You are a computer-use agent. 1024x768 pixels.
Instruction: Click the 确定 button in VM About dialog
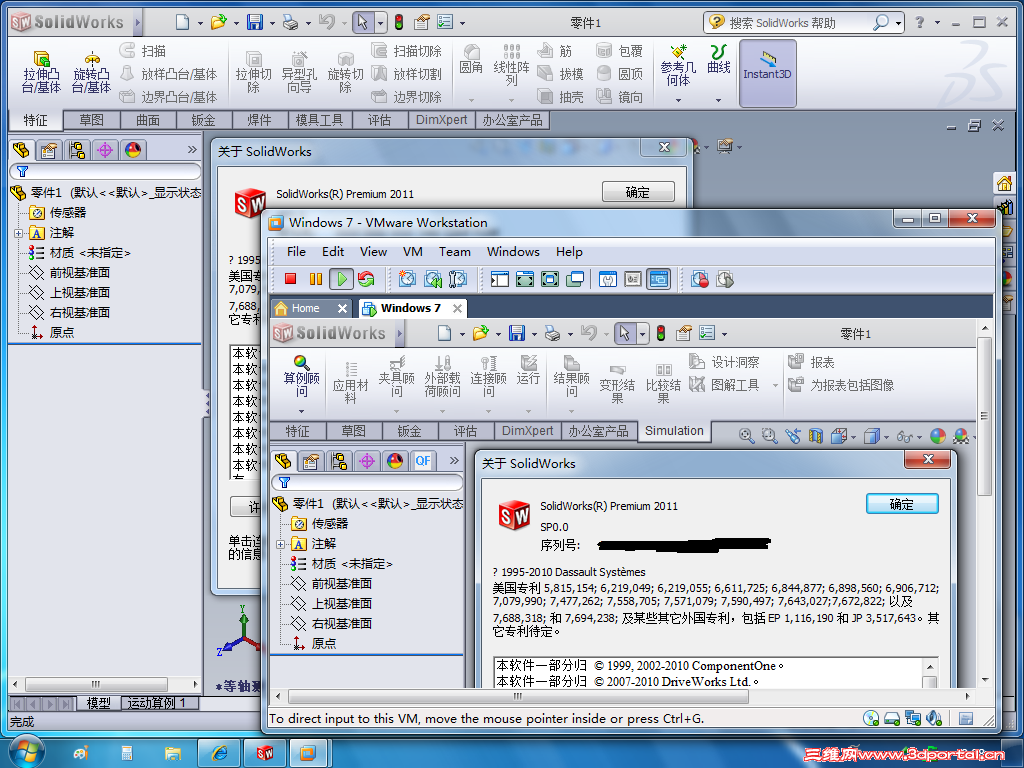[x=902, y=504]
